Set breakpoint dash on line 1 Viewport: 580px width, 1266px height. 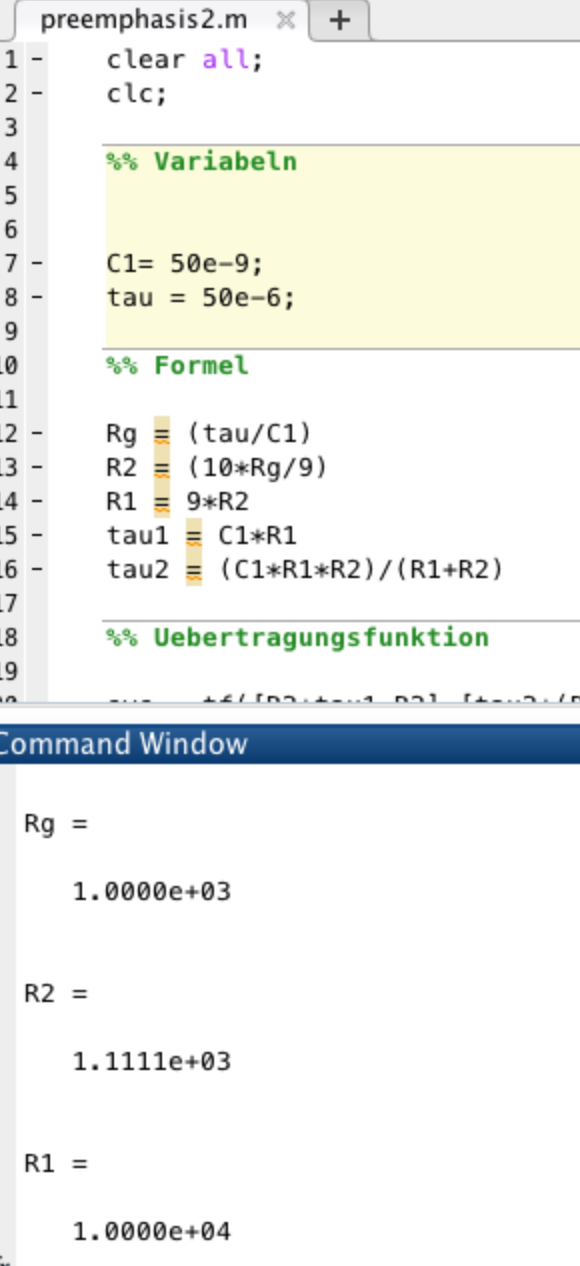click(37, 59)
